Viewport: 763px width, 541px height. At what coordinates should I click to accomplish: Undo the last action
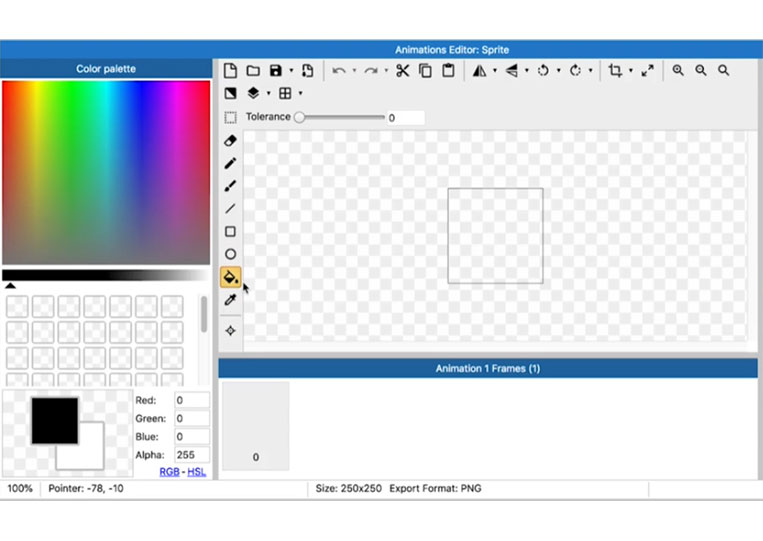339,71
